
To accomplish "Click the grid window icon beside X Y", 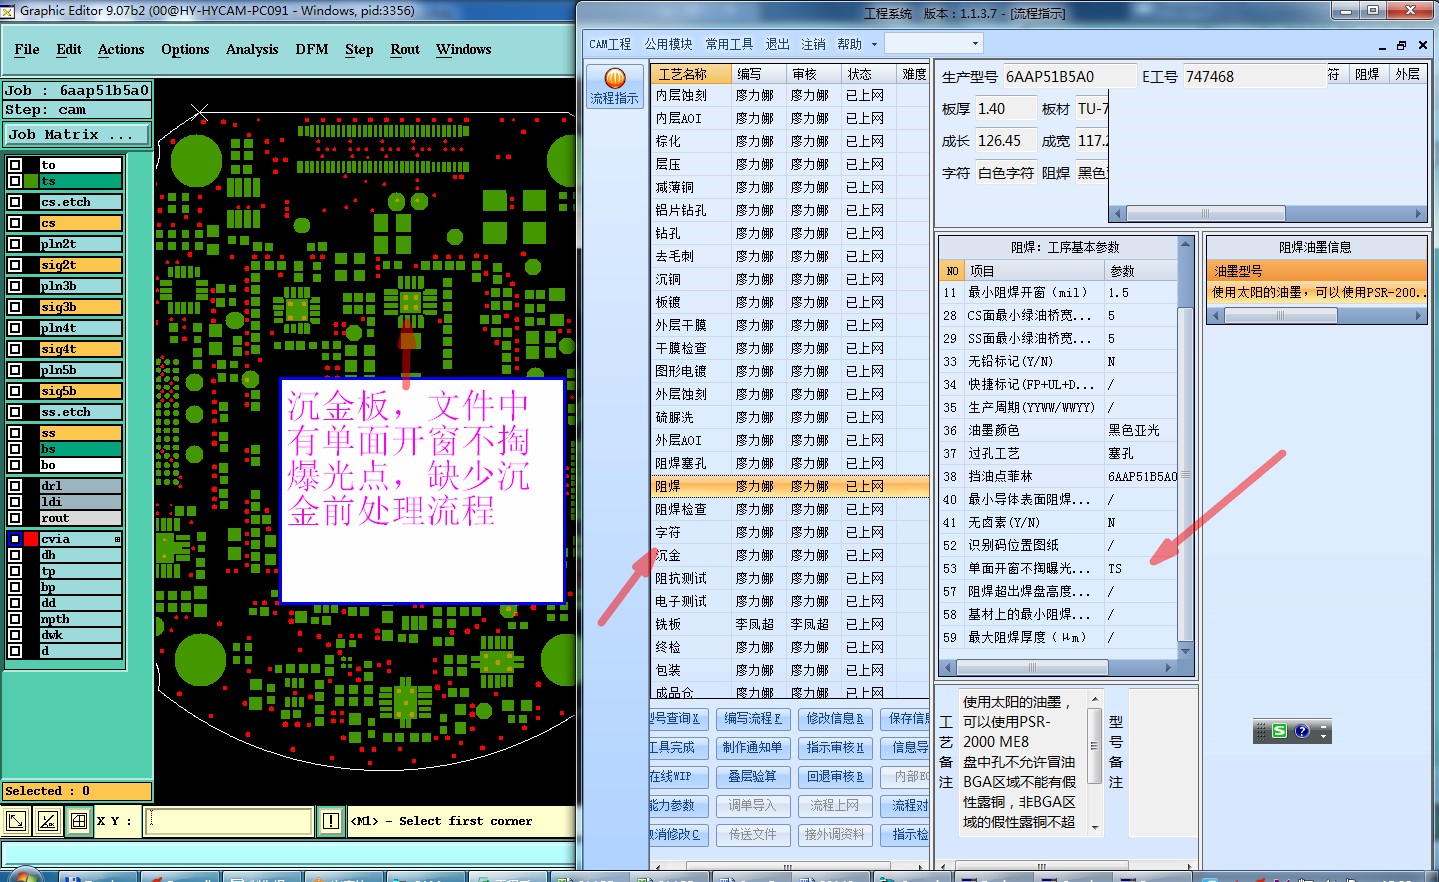I will tap(79, 822).
